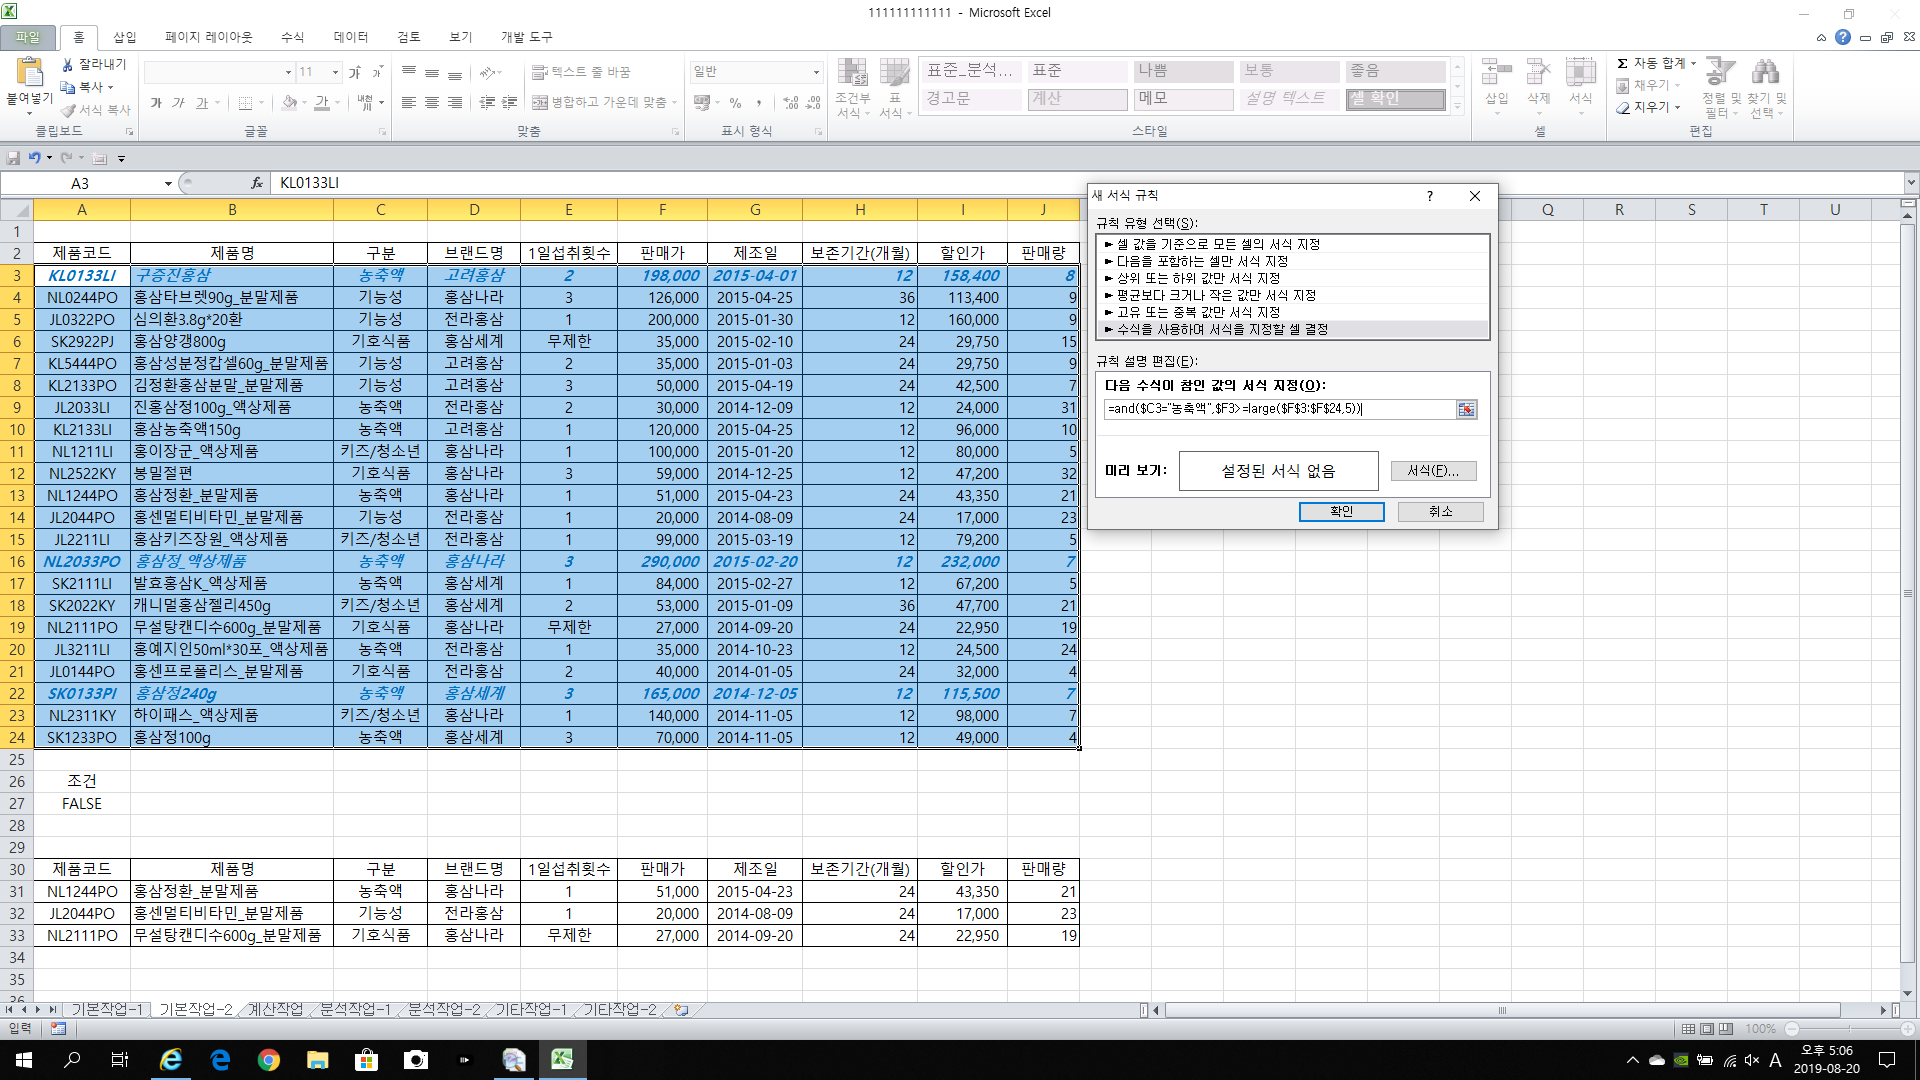Click the Find and Select binoculars icon

pyautogui.click(x=1766, y=73)
